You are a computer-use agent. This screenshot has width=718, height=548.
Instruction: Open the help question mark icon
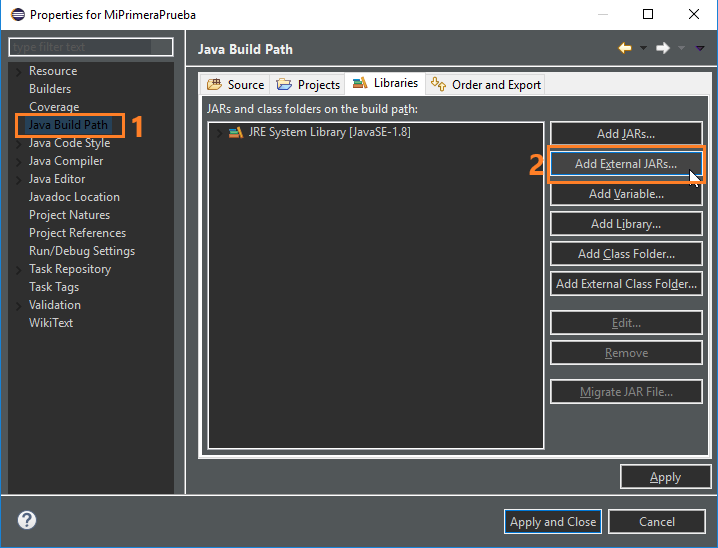[x=27, y=520]
